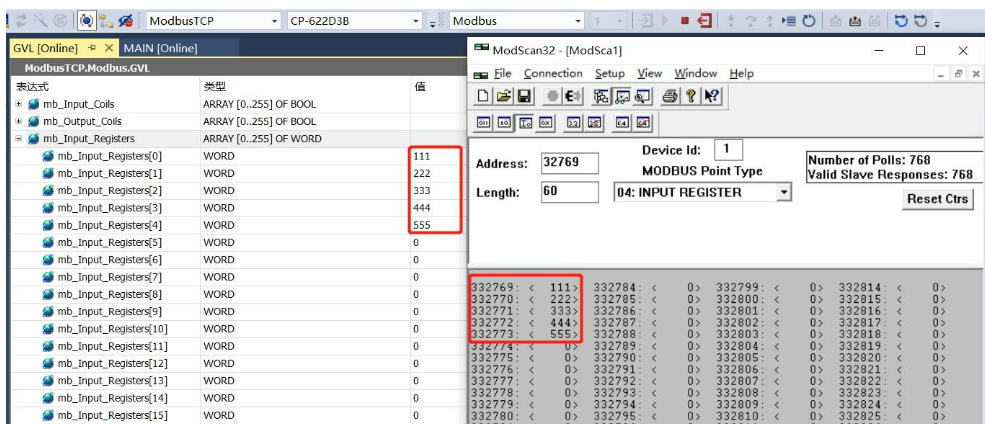985x424 pixels.
Task: Click the Disconnect icon in ModScan32
Action: 574,96
